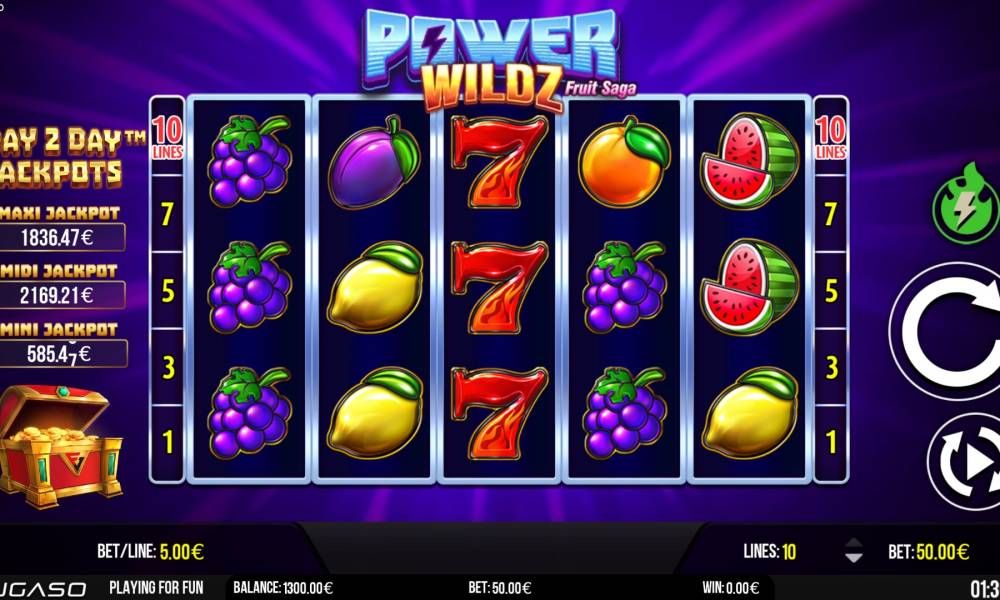Click the orange fruit symbol on reel four
Image resolution: width=1000 pixels, height=600 pixels.
pos(624,161)
